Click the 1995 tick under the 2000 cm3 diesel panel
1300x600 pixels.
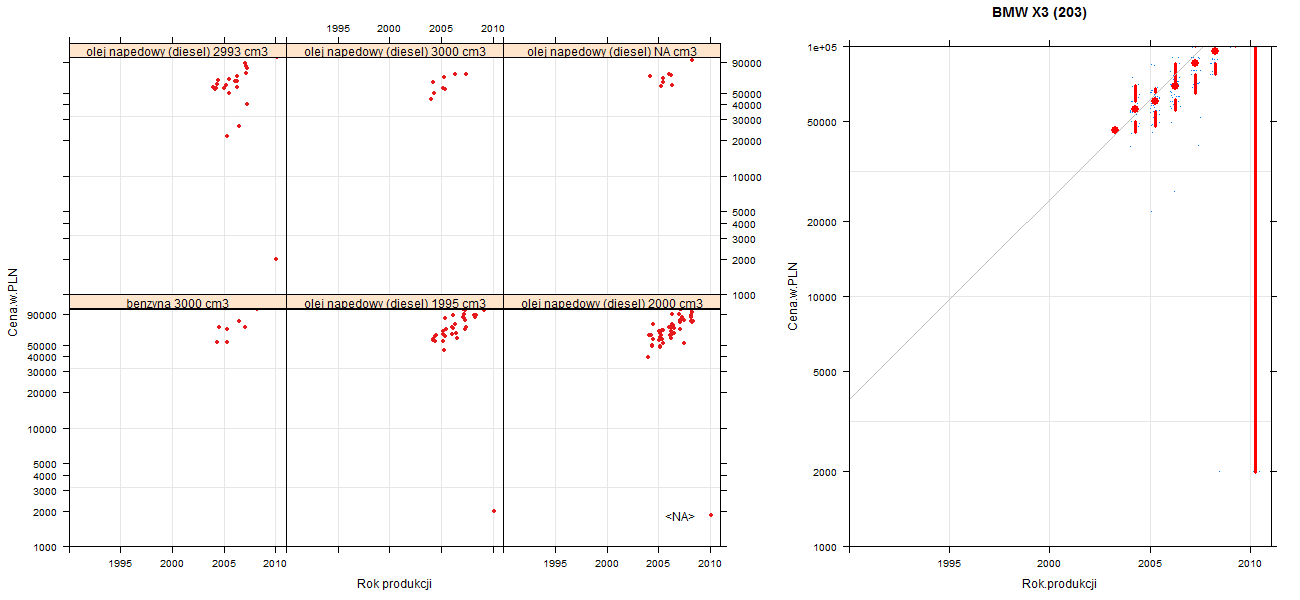[x=555, y=563]
